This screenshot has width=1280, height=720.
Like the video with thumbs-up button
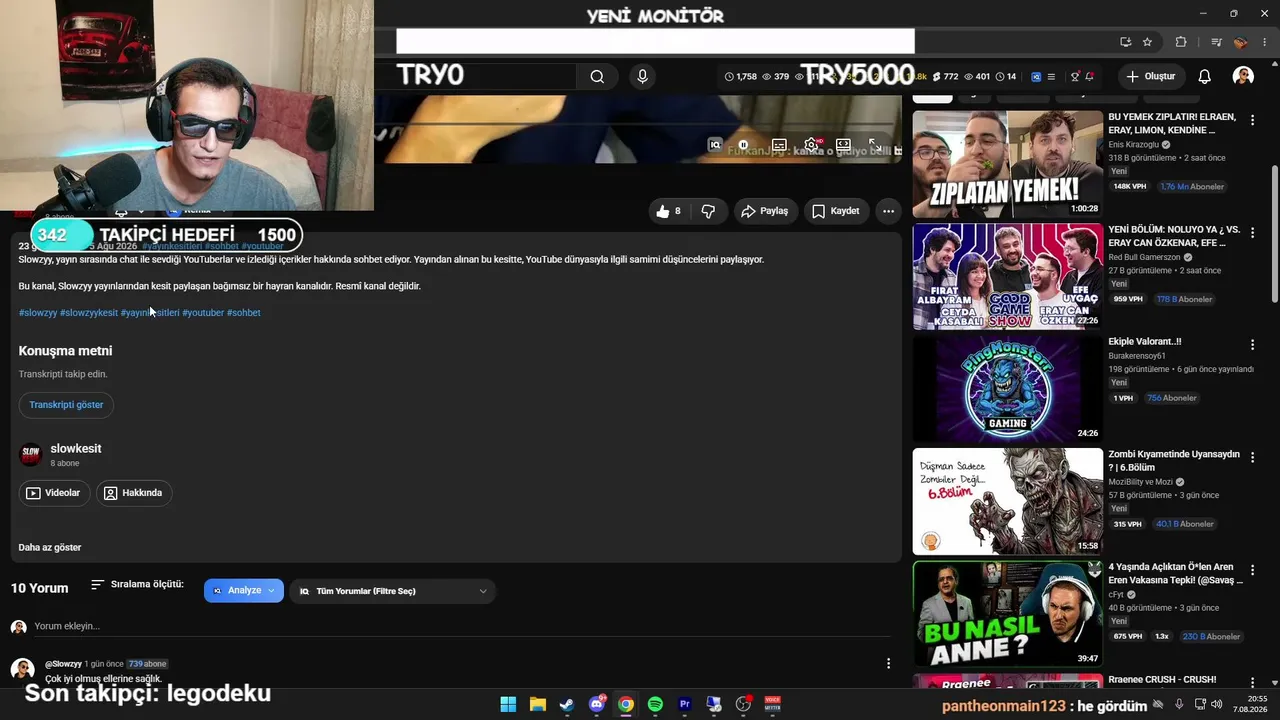pos(669,211)
